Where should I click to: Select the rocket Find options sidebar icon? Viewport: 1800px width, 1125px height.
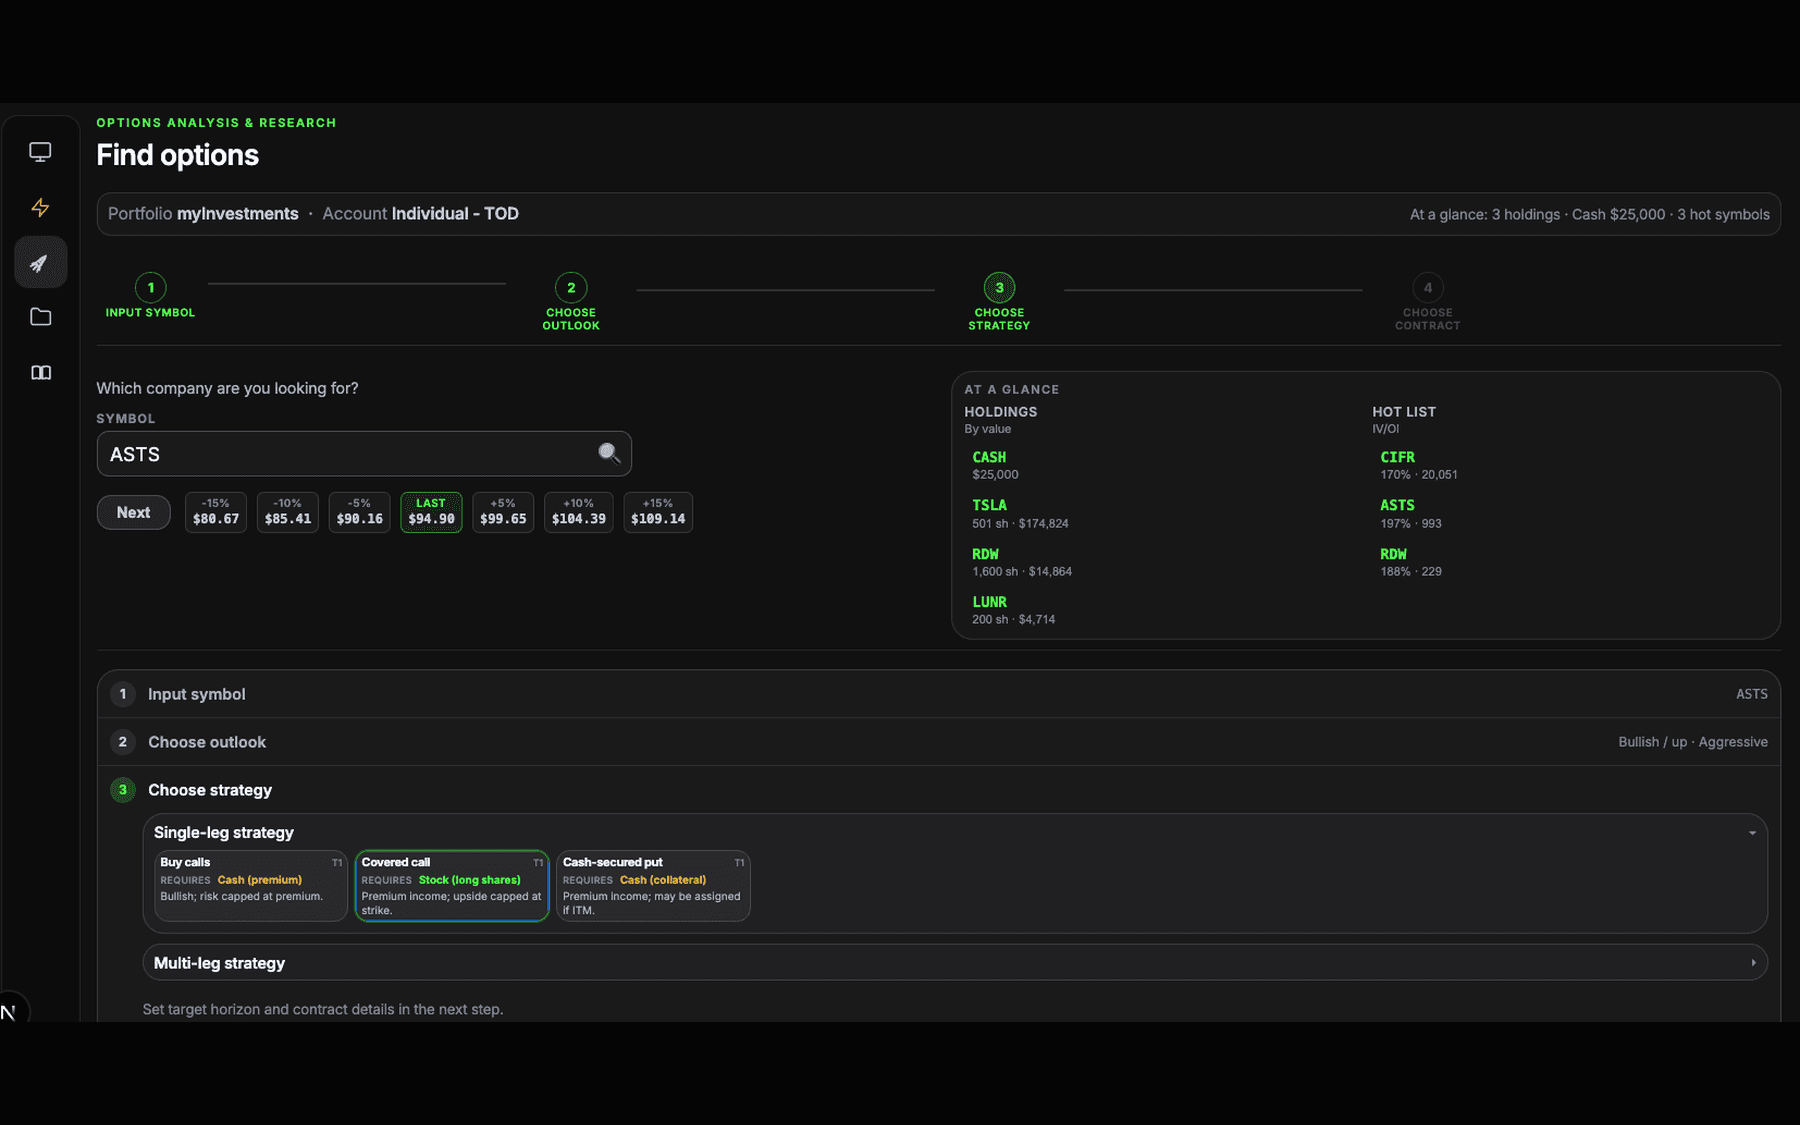[40, 263]
